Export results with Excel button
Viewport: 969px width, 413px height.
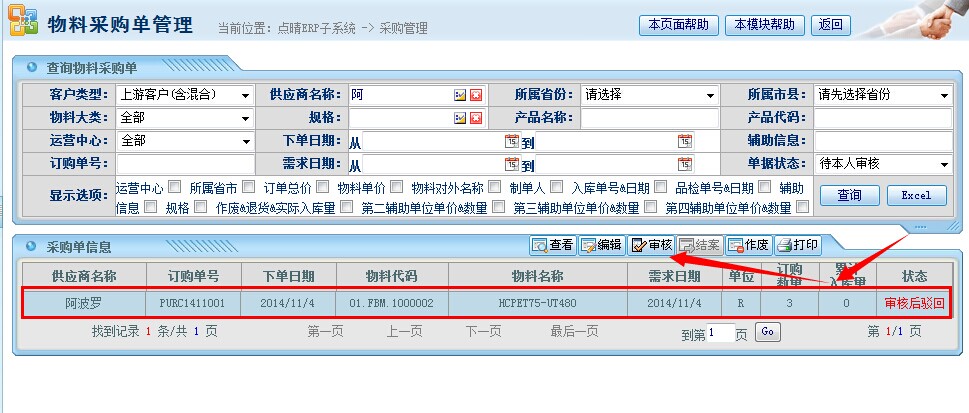[x=915, y=195]
